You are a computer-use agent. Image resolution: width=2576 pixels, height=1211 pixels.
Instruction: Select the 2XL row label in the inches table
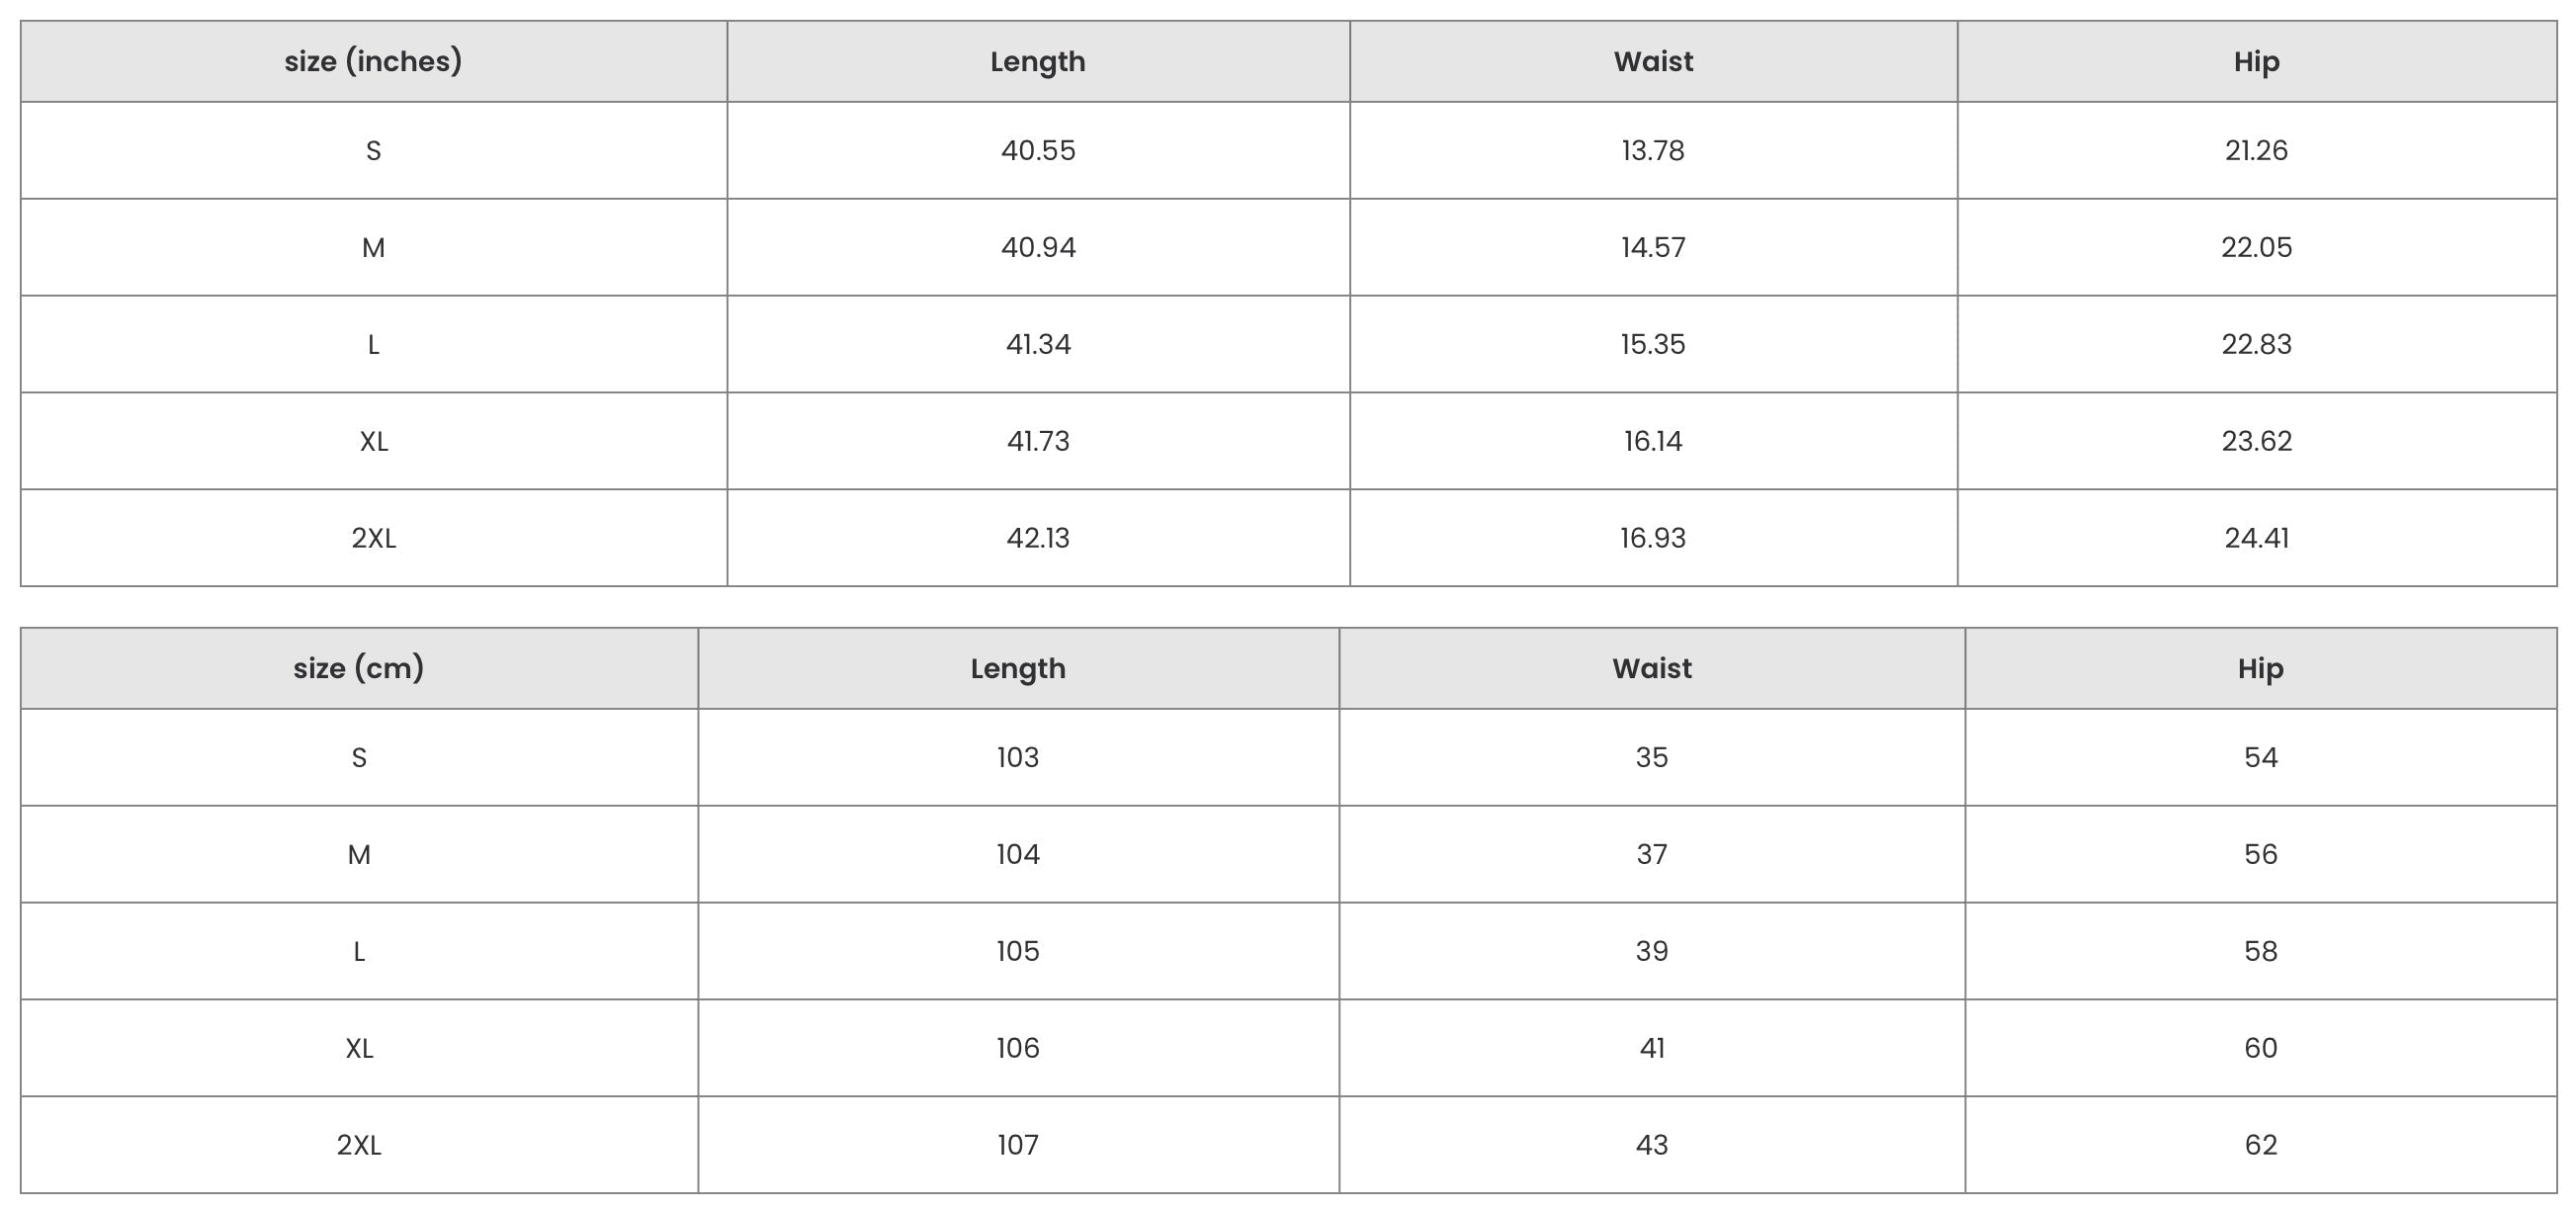click(x=373, y=538)
